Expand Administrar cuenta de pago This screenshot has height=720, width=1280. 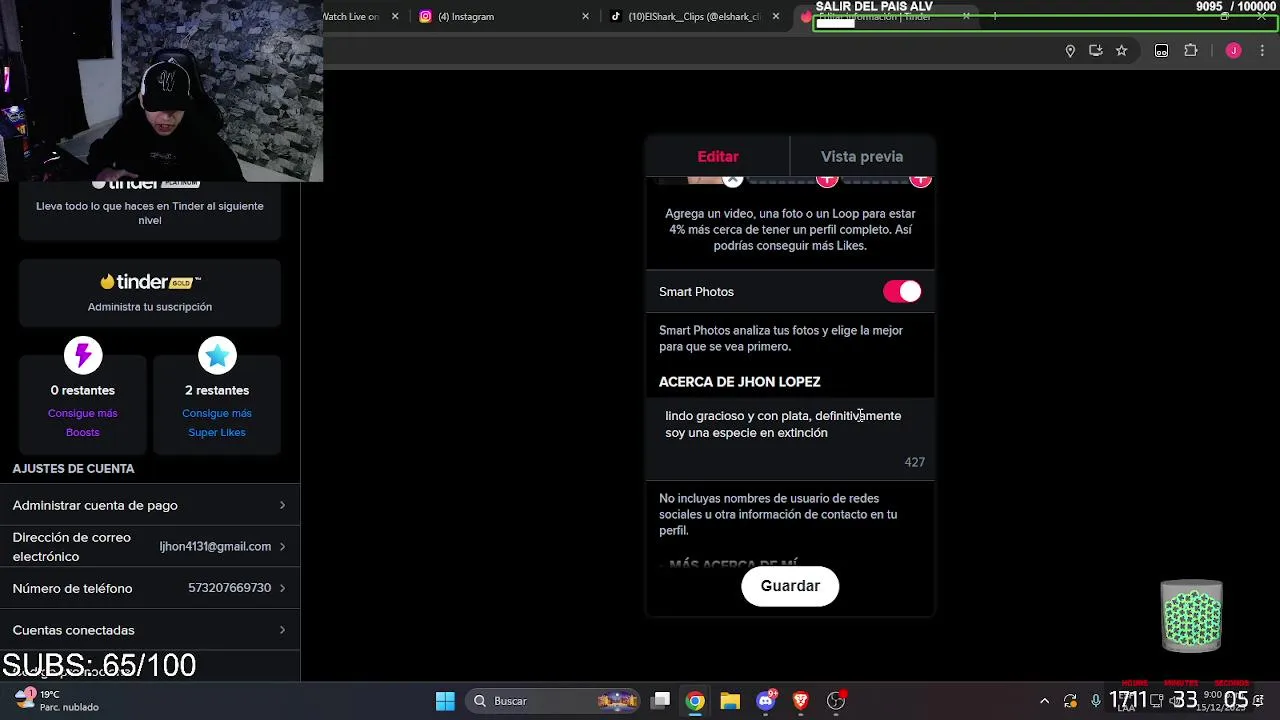(150, 505)
